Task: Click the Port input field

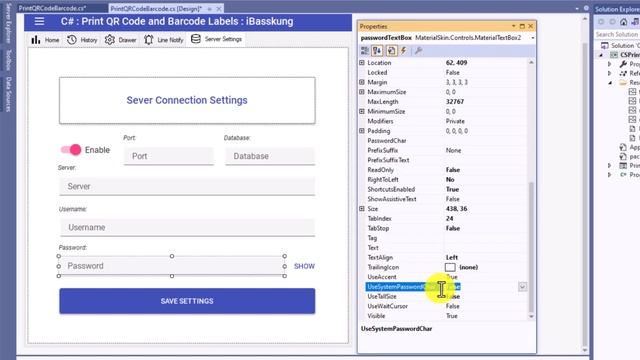Action: [x=169, y=156]
